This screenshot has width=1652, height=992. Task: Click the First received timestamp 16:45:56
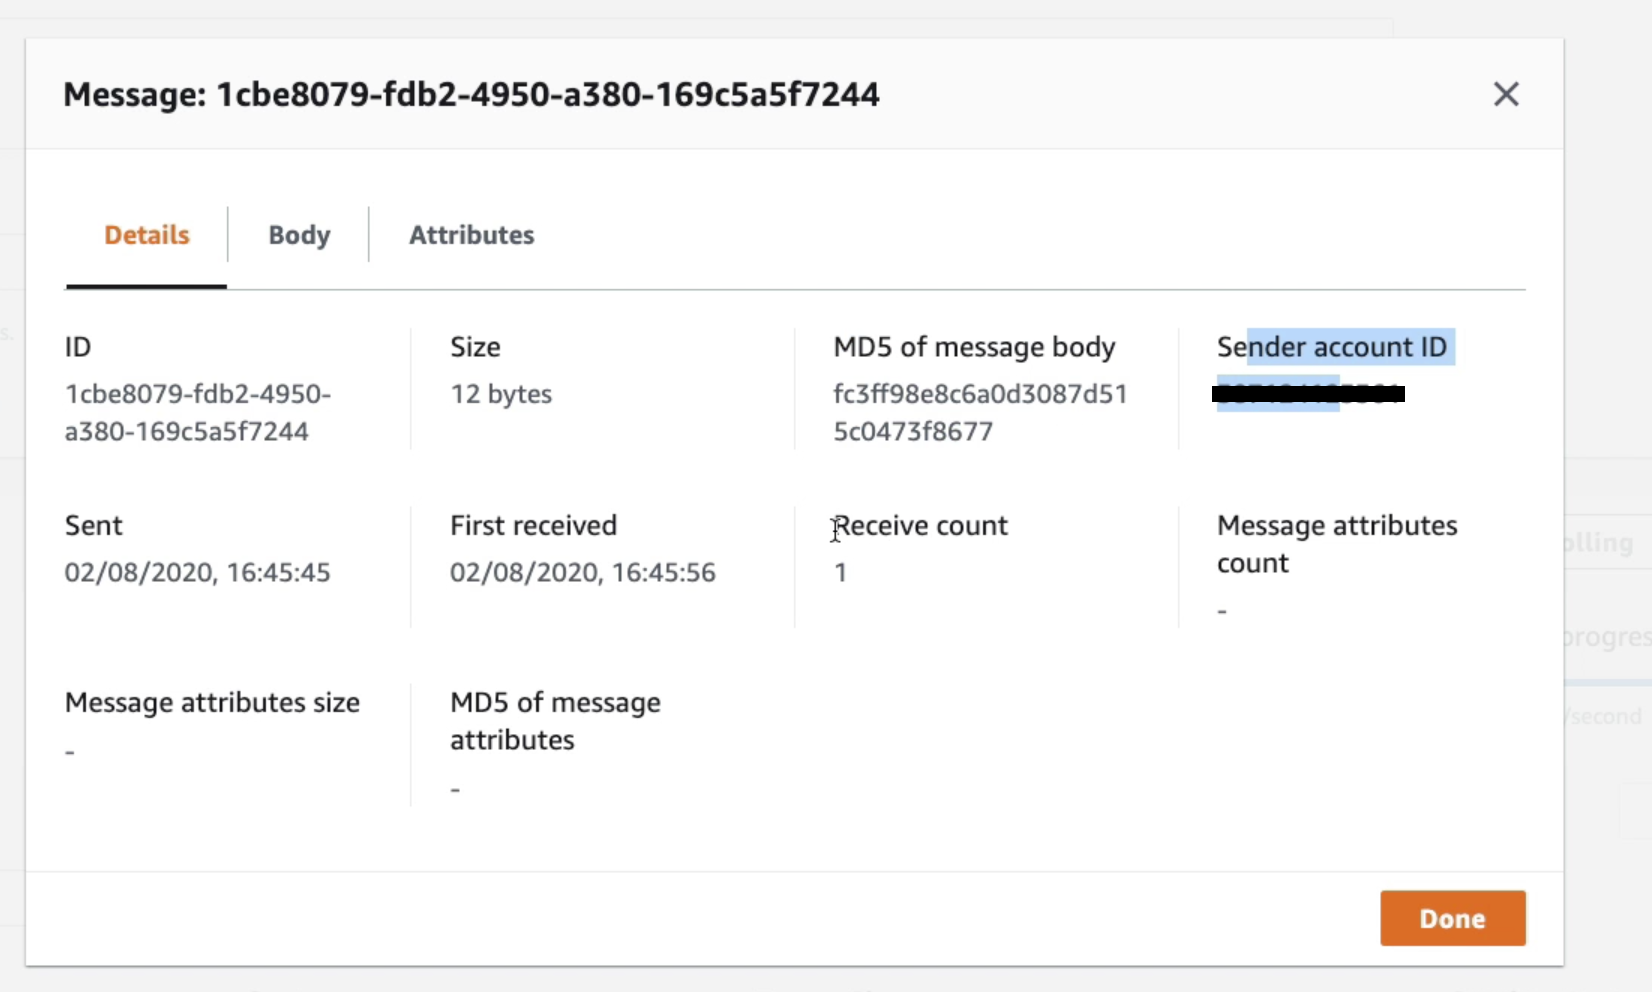point(583,572)
